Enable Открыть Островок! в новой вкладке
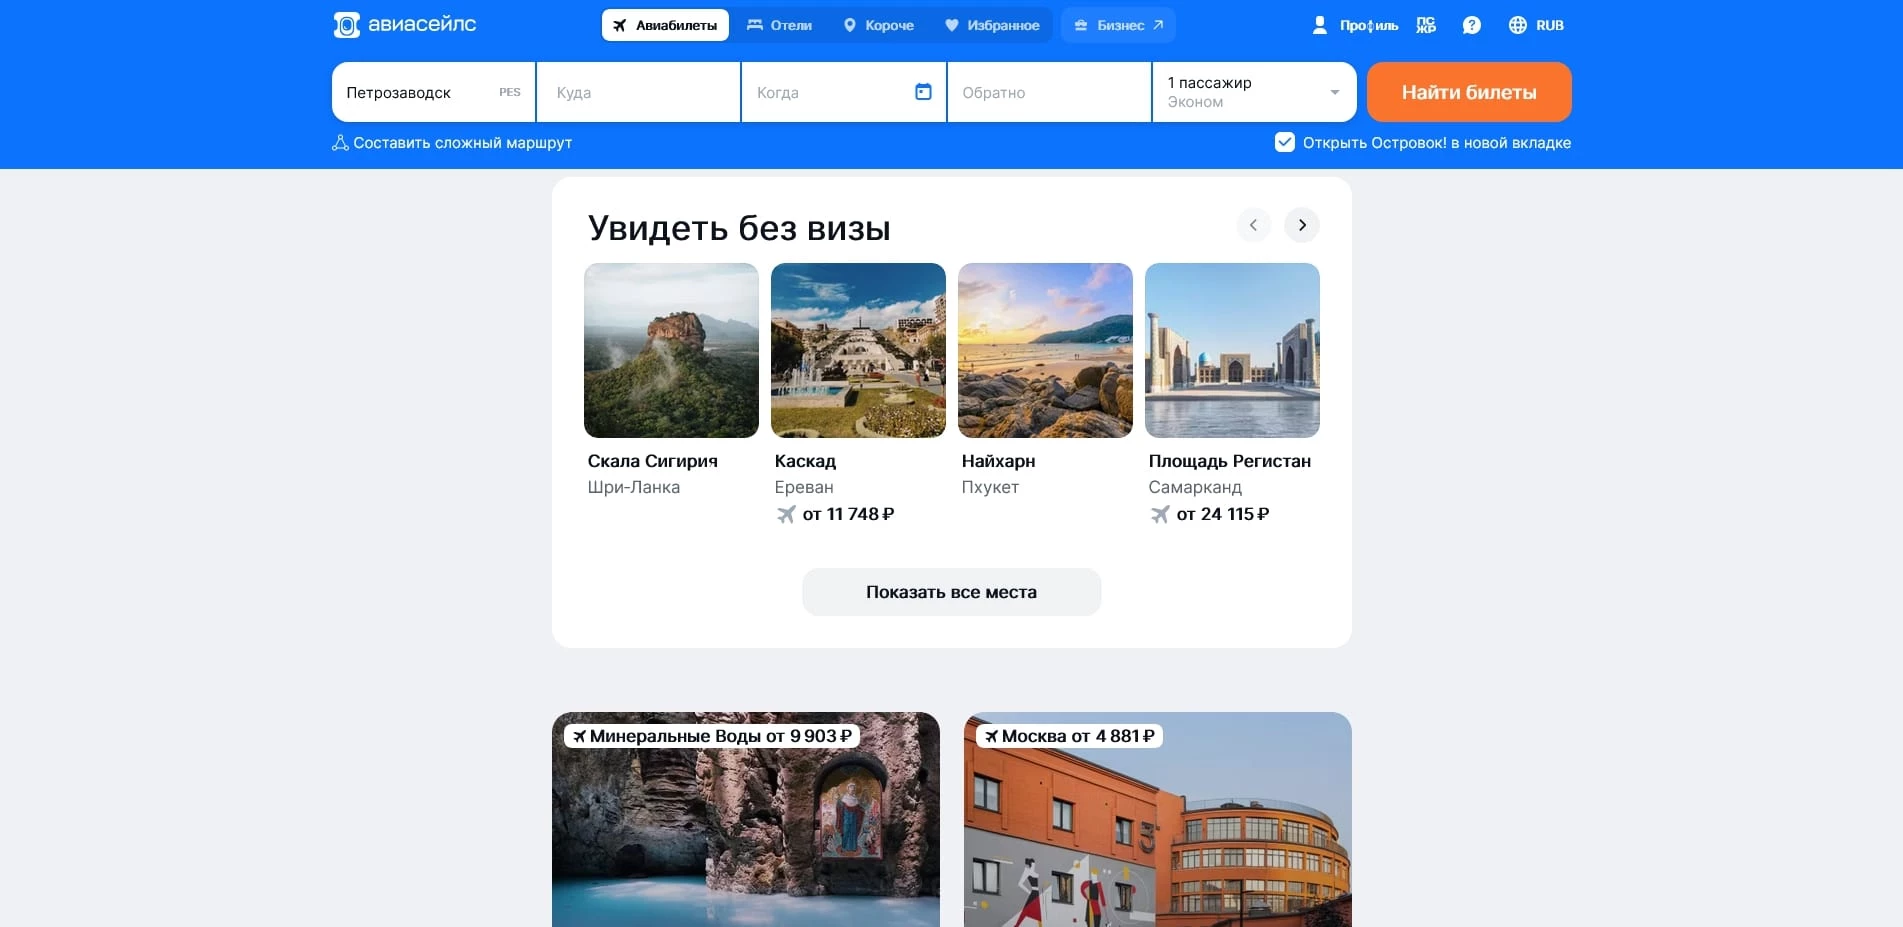Viewport: 1903px width, 927px height. point(1284,143)
